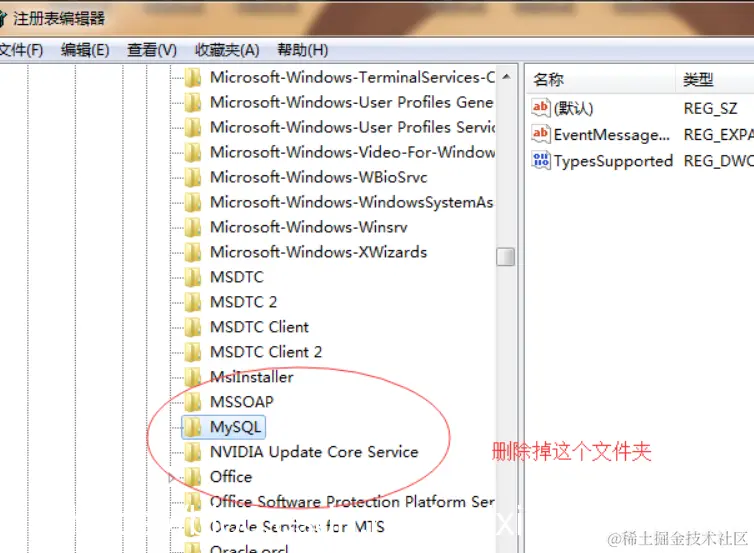Sort values by the 类型 column header
754x553 pixels.
tap(715, 79)
